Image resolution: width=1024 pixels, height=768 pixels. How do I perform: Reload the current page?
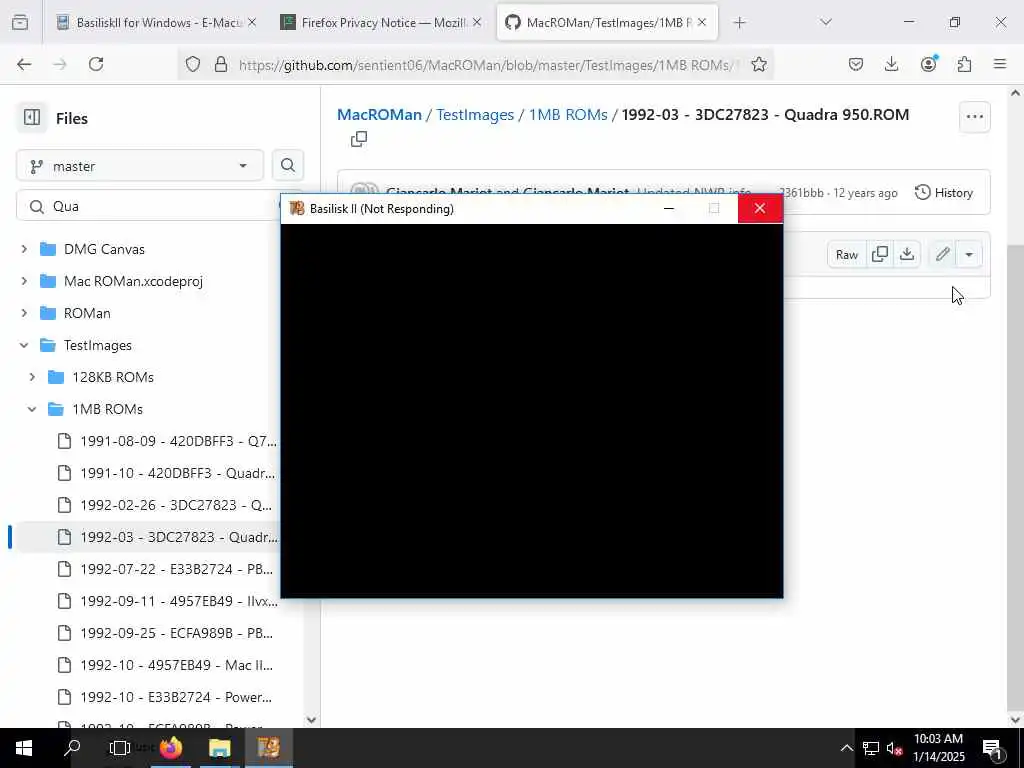pos(96,64)
